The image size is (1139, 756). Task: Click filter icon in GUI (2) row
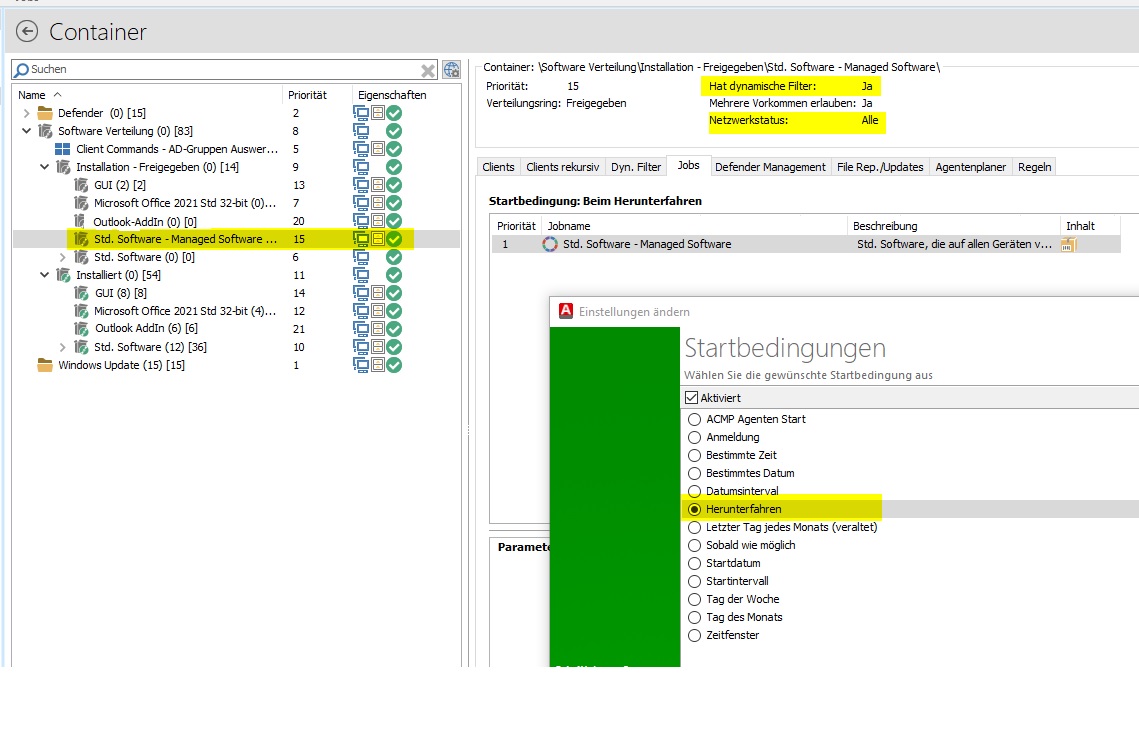pyautogui.click(x=378, y=184)
